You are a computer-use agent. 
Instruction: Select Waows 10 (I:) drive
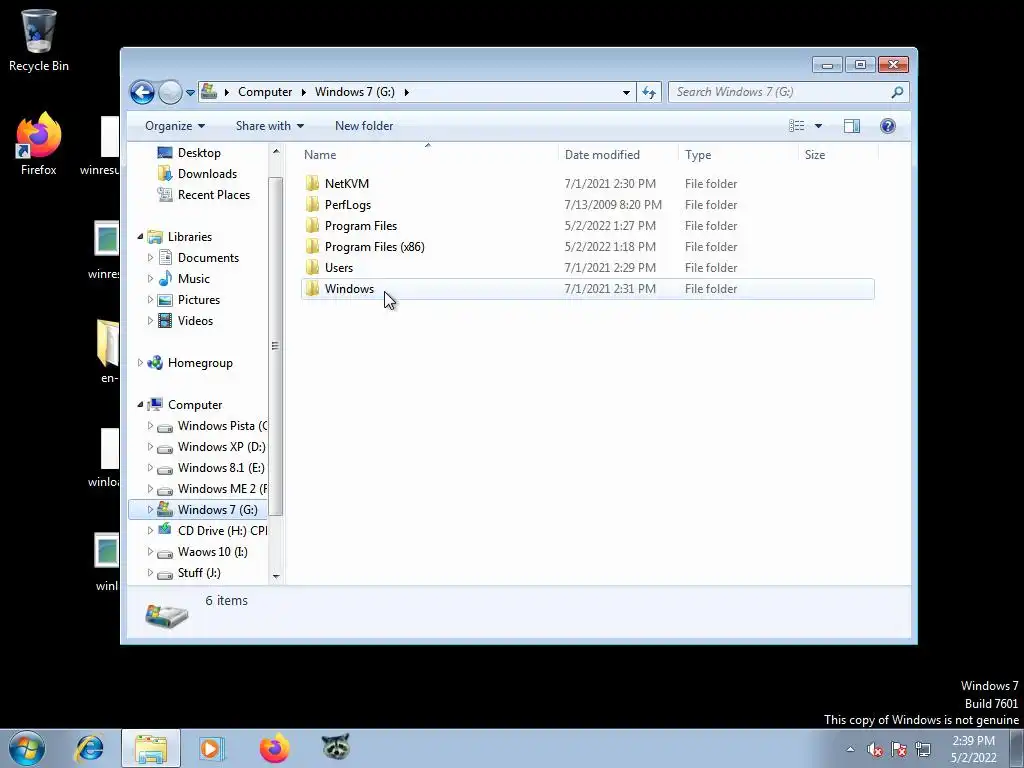[212, 551]
